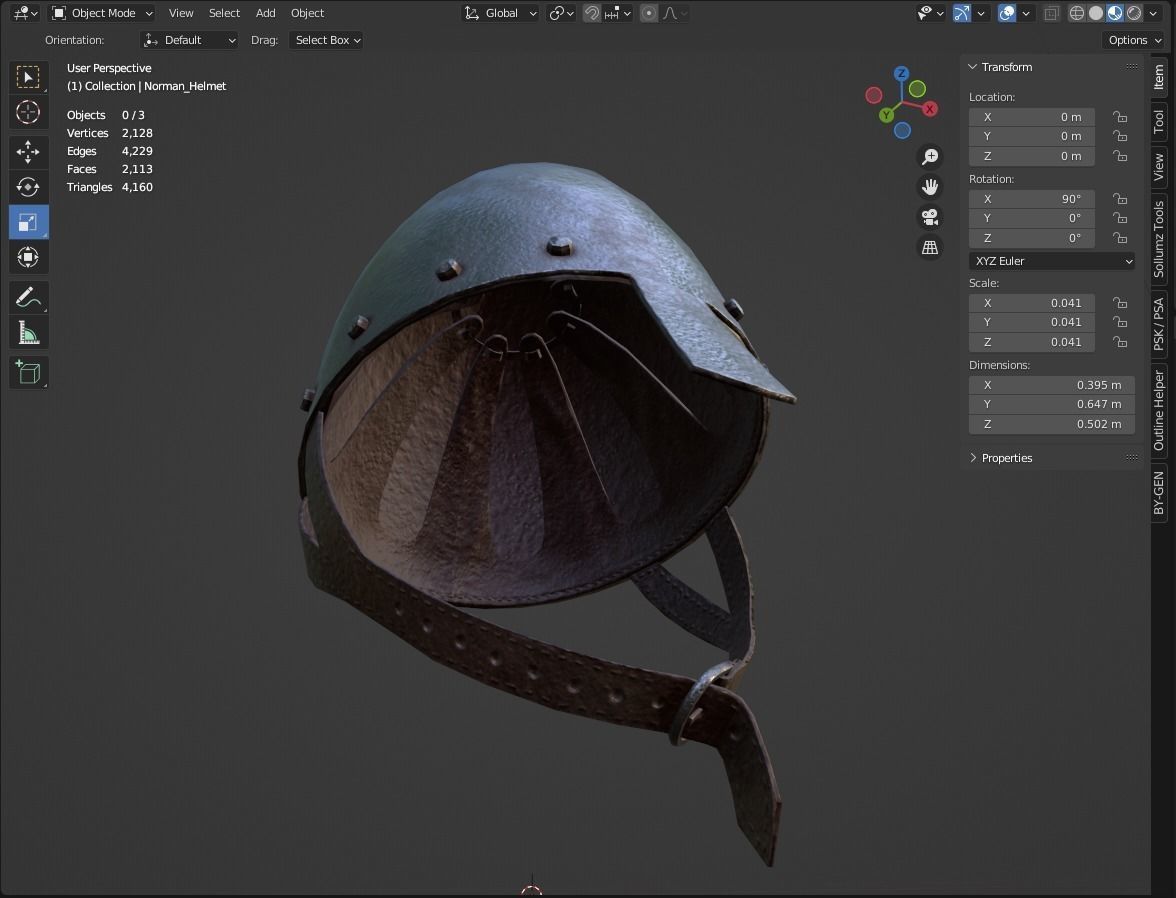This screenshot has width=1176, height=898.
Task: Switch to solid shading
Action: [x=1096, y=13]
